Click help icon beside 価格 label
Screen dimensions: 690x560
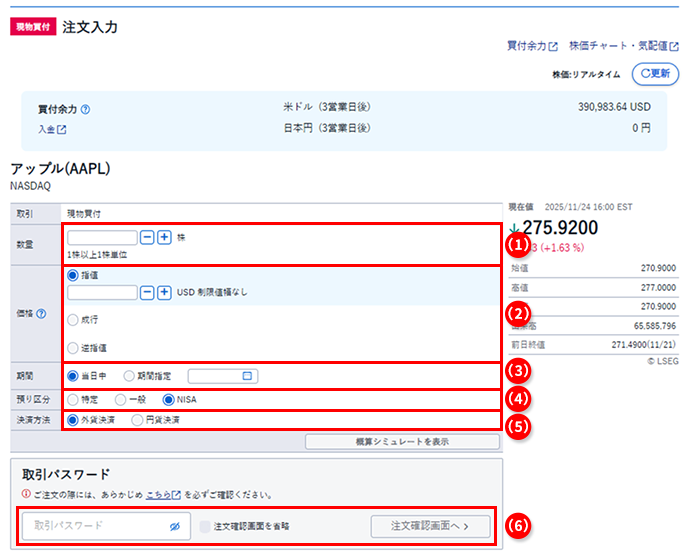tap(42, 313)
